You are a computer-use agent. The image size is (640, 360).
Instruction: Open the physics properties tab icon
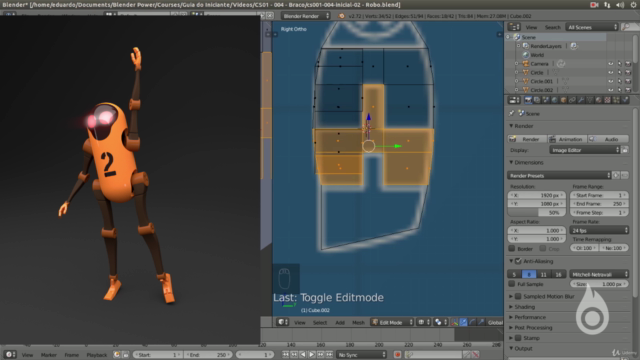625,100
